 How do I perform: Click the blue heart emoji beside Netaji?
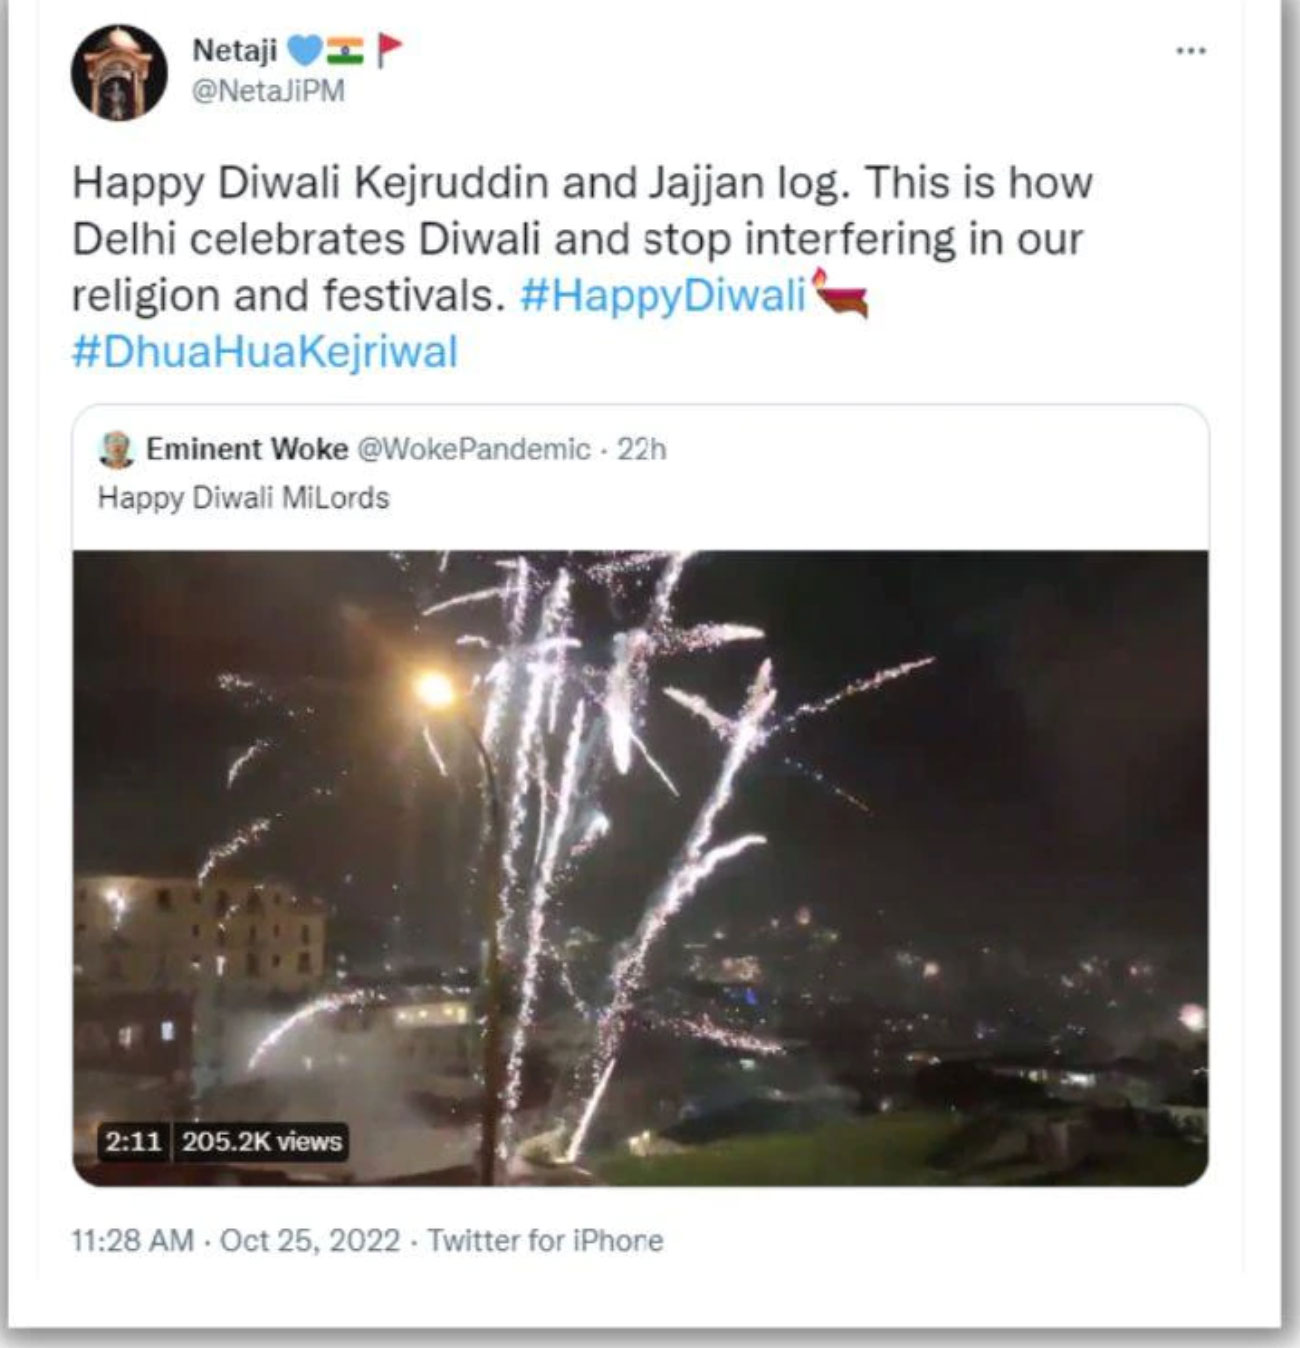pos(303,48)
